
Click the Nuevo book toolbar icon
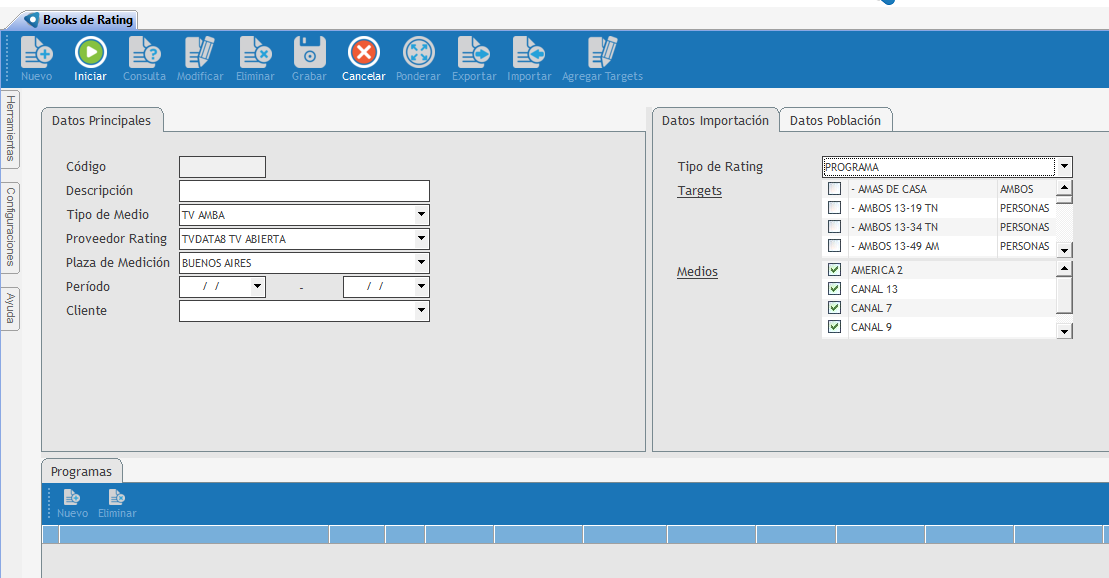point(37,53)
